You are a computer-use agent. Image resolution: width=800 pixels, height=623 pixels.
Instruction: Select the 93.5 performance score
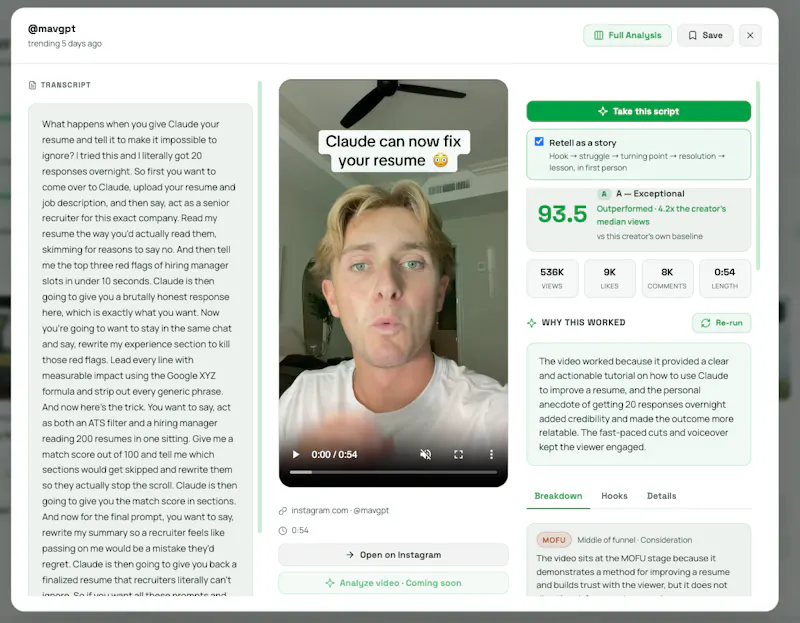click(562, 214)
